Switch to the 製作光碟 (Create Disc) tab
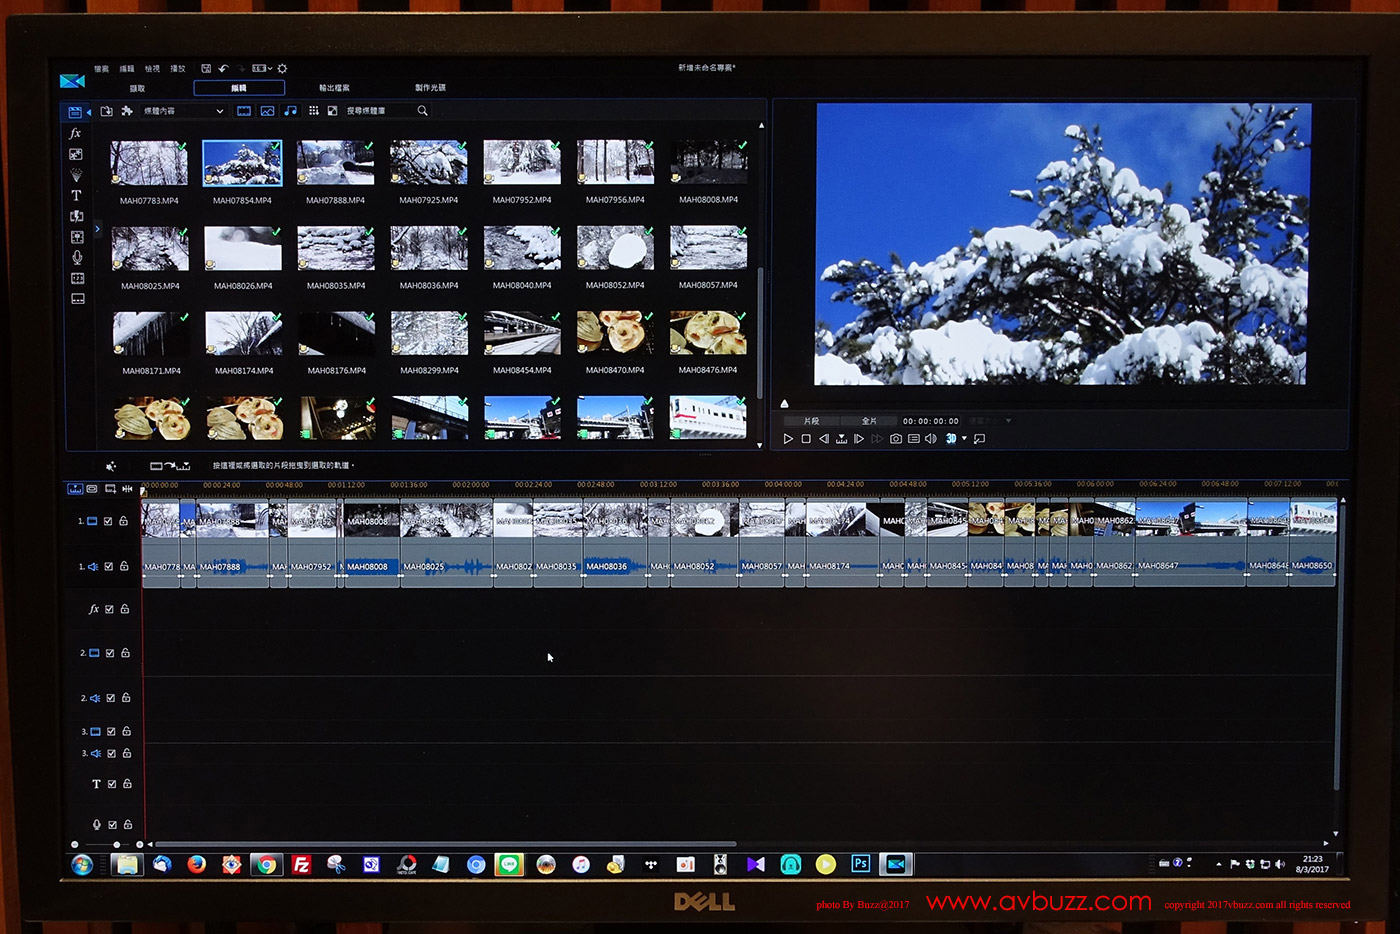Viewport: 1400px width, 934px height. [430, 88]
